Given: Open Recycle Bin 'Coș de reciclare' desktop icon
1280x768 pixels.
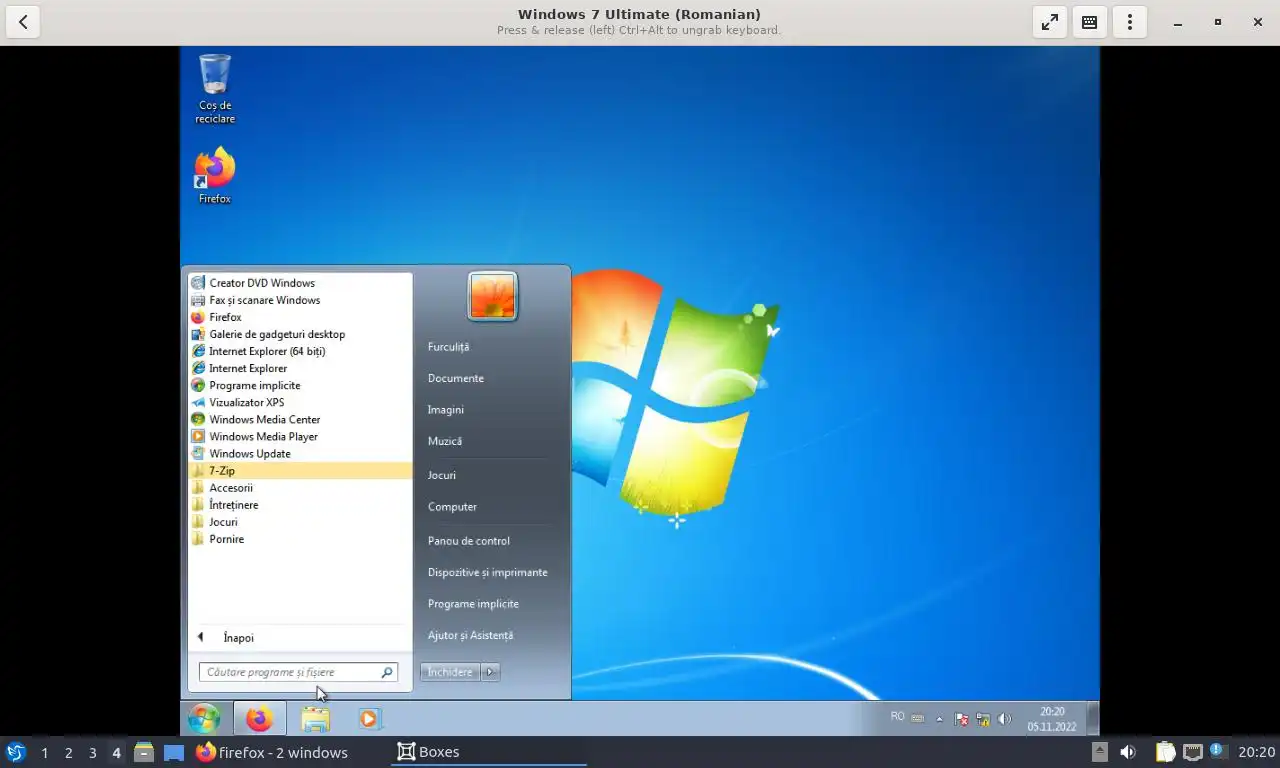Looking at the screenshot, I should point(215,89).
